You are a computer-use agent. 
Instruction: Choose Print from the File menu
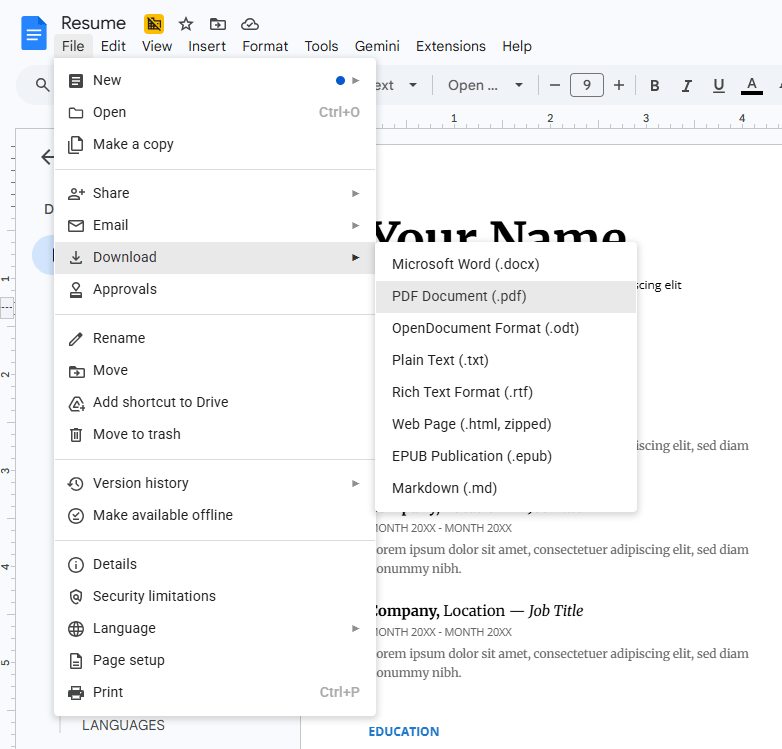click(x=215, y=692)
